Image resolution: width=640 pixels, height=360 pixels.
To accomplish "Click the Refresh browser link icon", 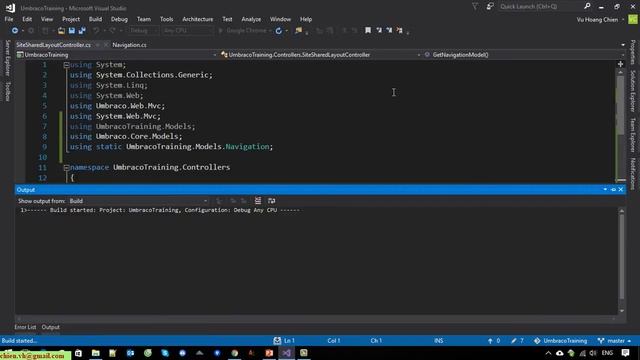I will pyautogui.click(x=279, y=31).
